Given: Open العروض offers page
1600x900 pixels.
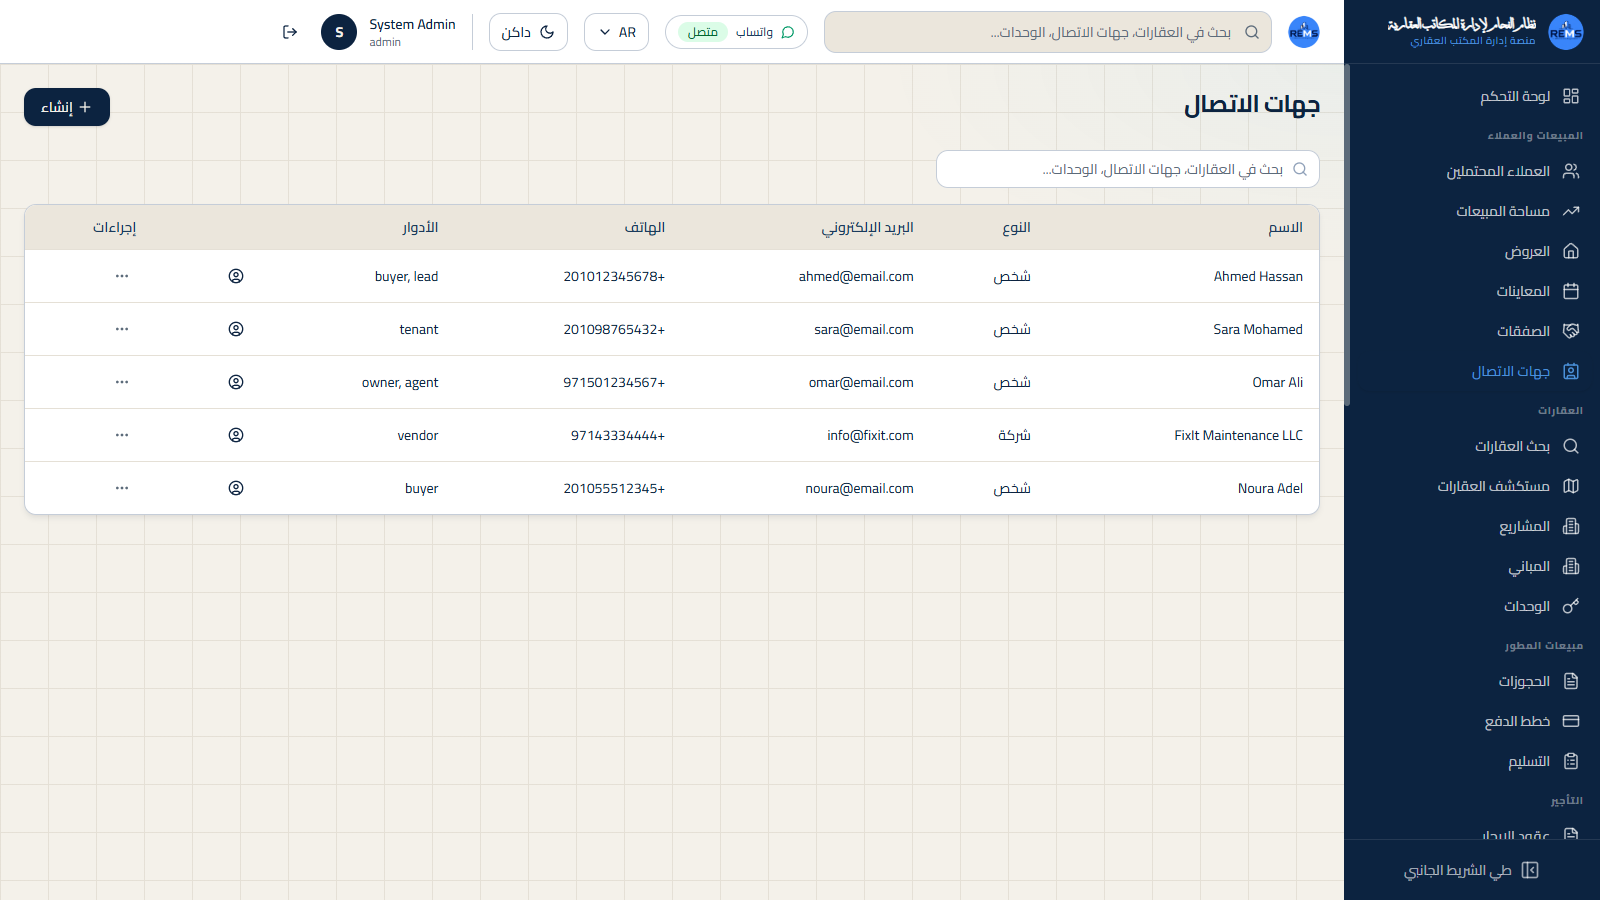Looking at the screenshot, I should click(x=1527, y=251).
